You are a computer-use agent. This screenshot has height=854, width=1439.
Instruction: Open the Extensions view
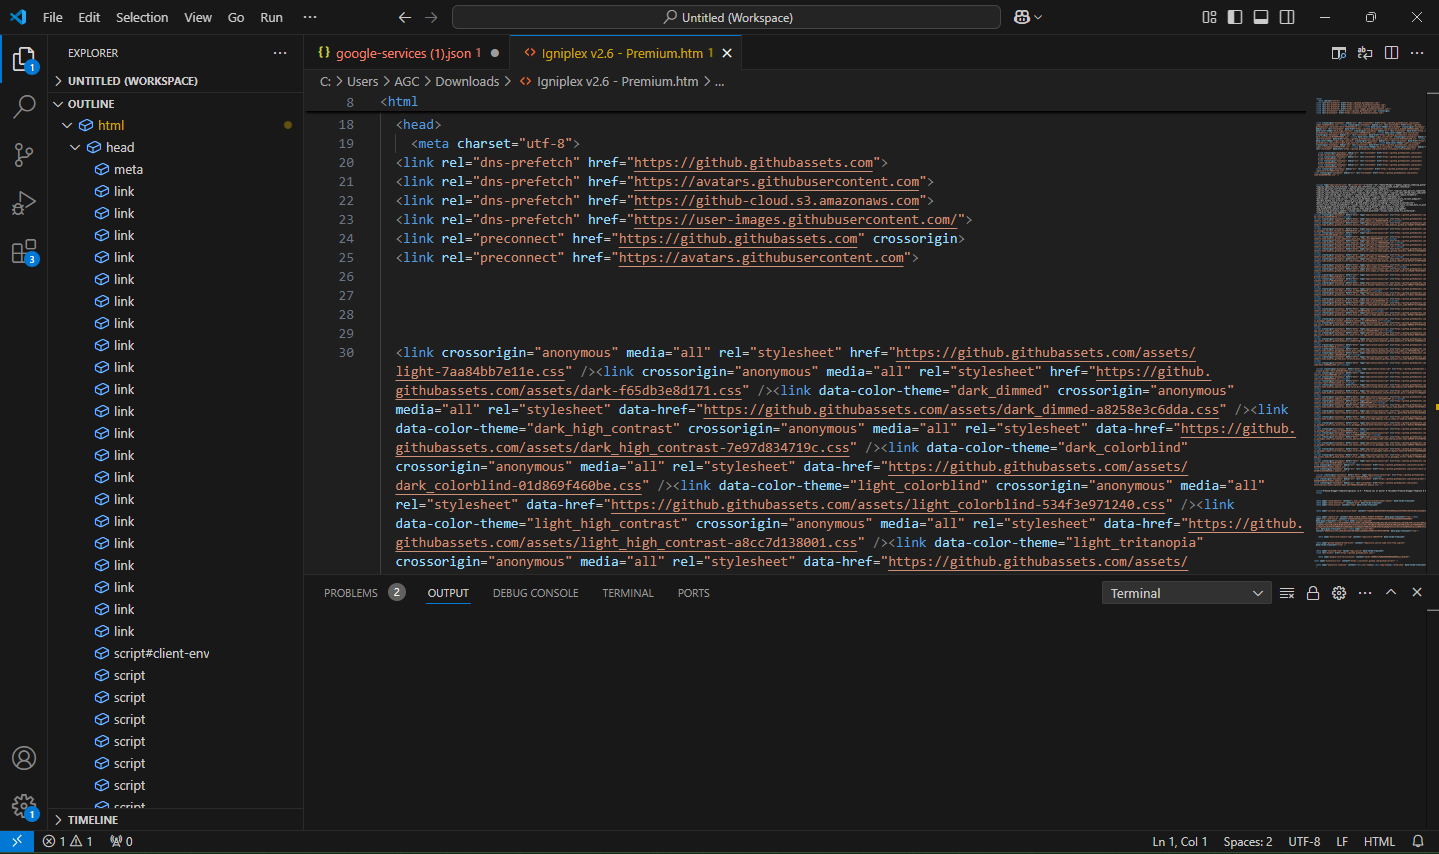point(24,251)
